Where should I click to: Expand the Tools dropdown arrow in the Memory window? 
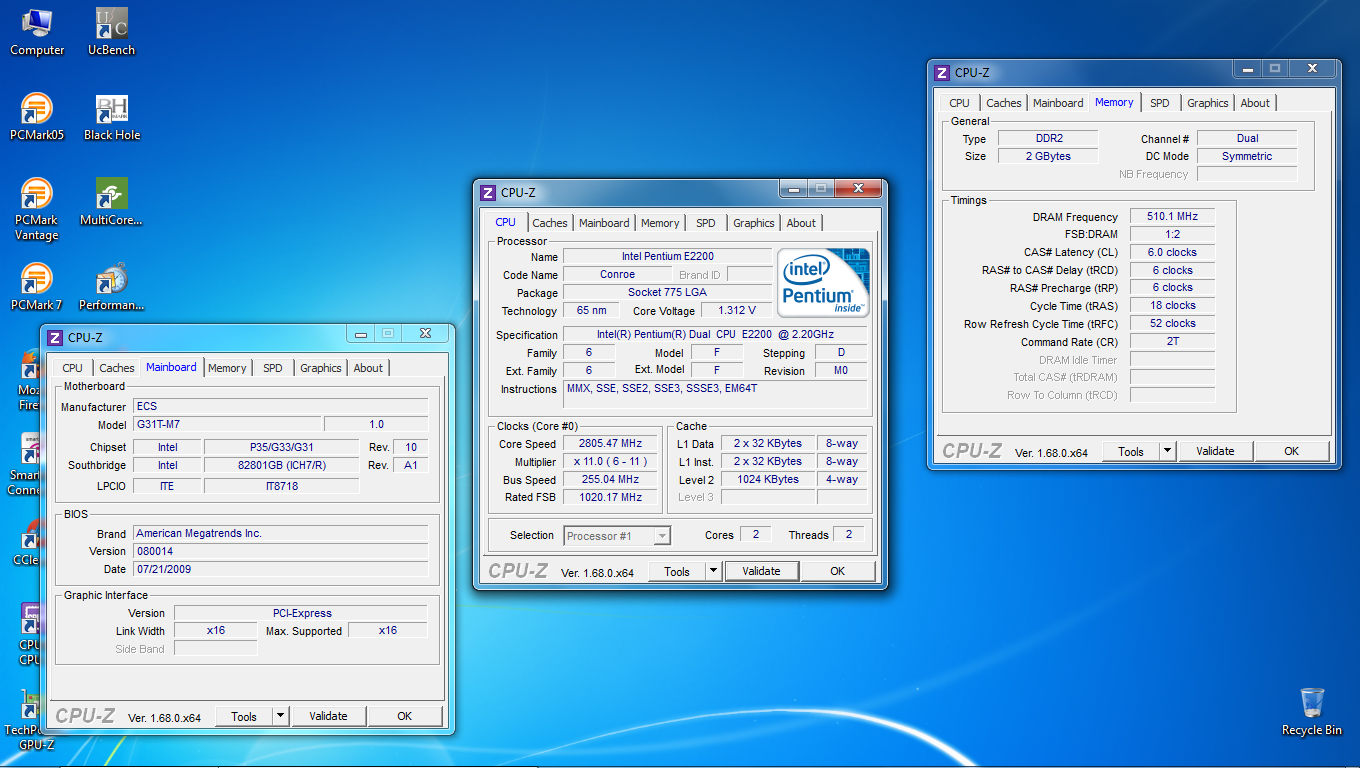tap(1167, 451)
